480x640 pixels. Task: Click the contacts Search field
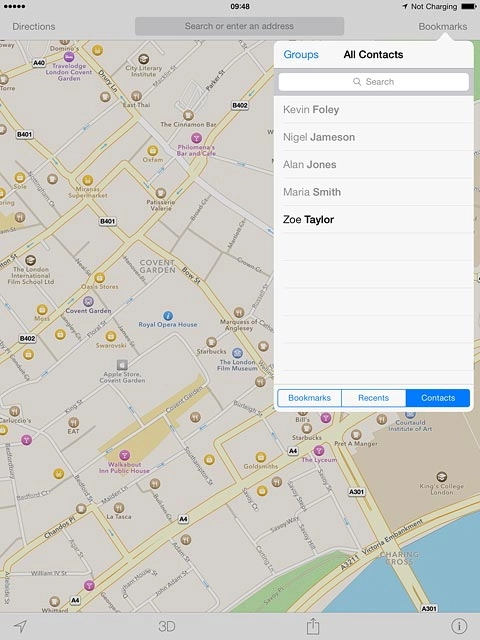[x=373, y=82]
